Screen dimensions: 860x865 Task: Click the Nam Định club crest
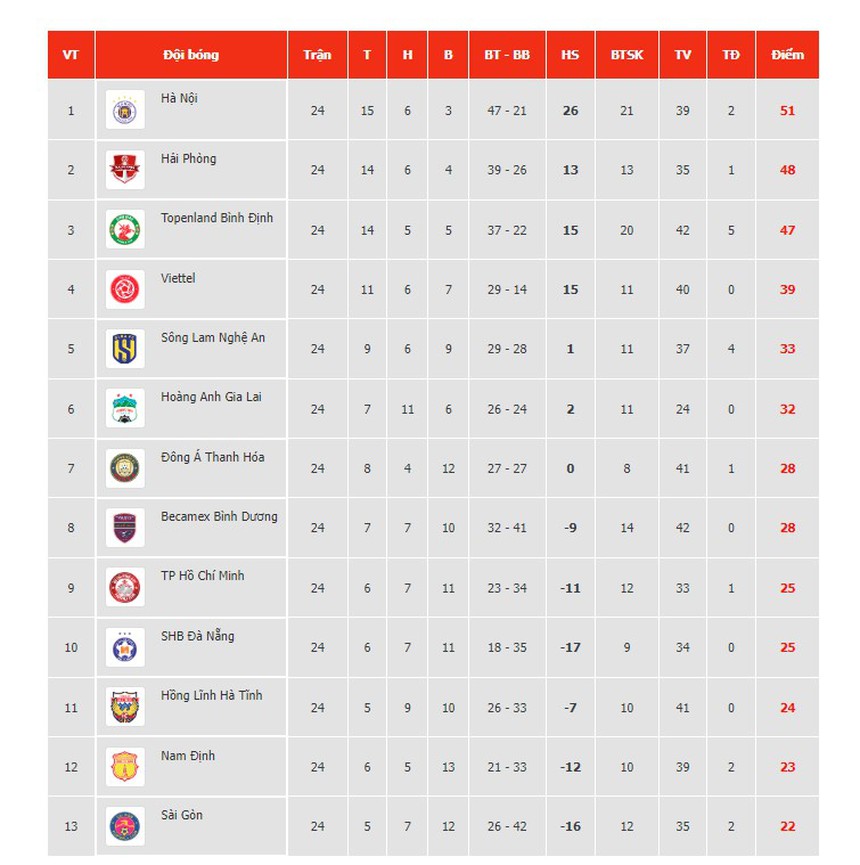[126, 767]
